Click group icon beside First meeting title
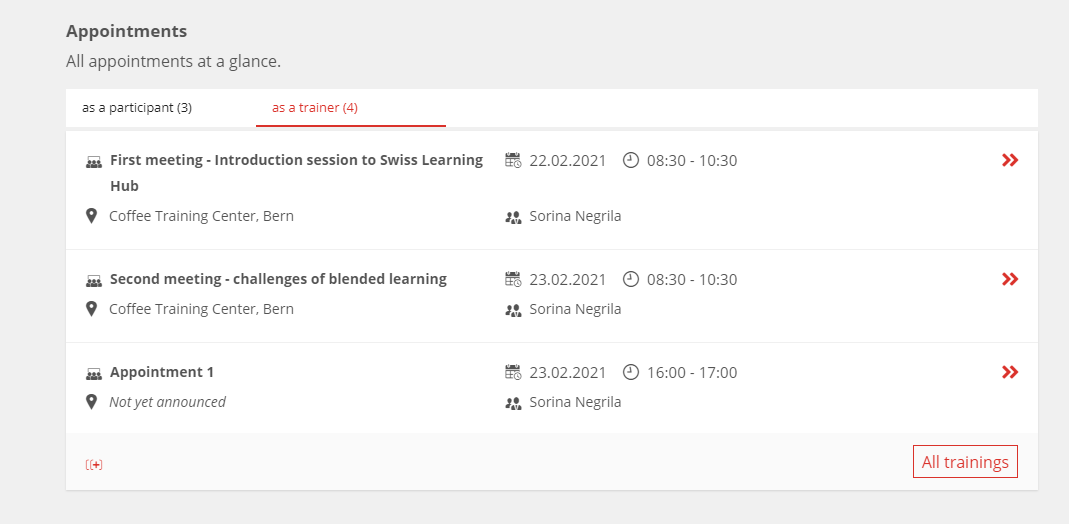Screen dimensions: 1069x524 [93, 162]
